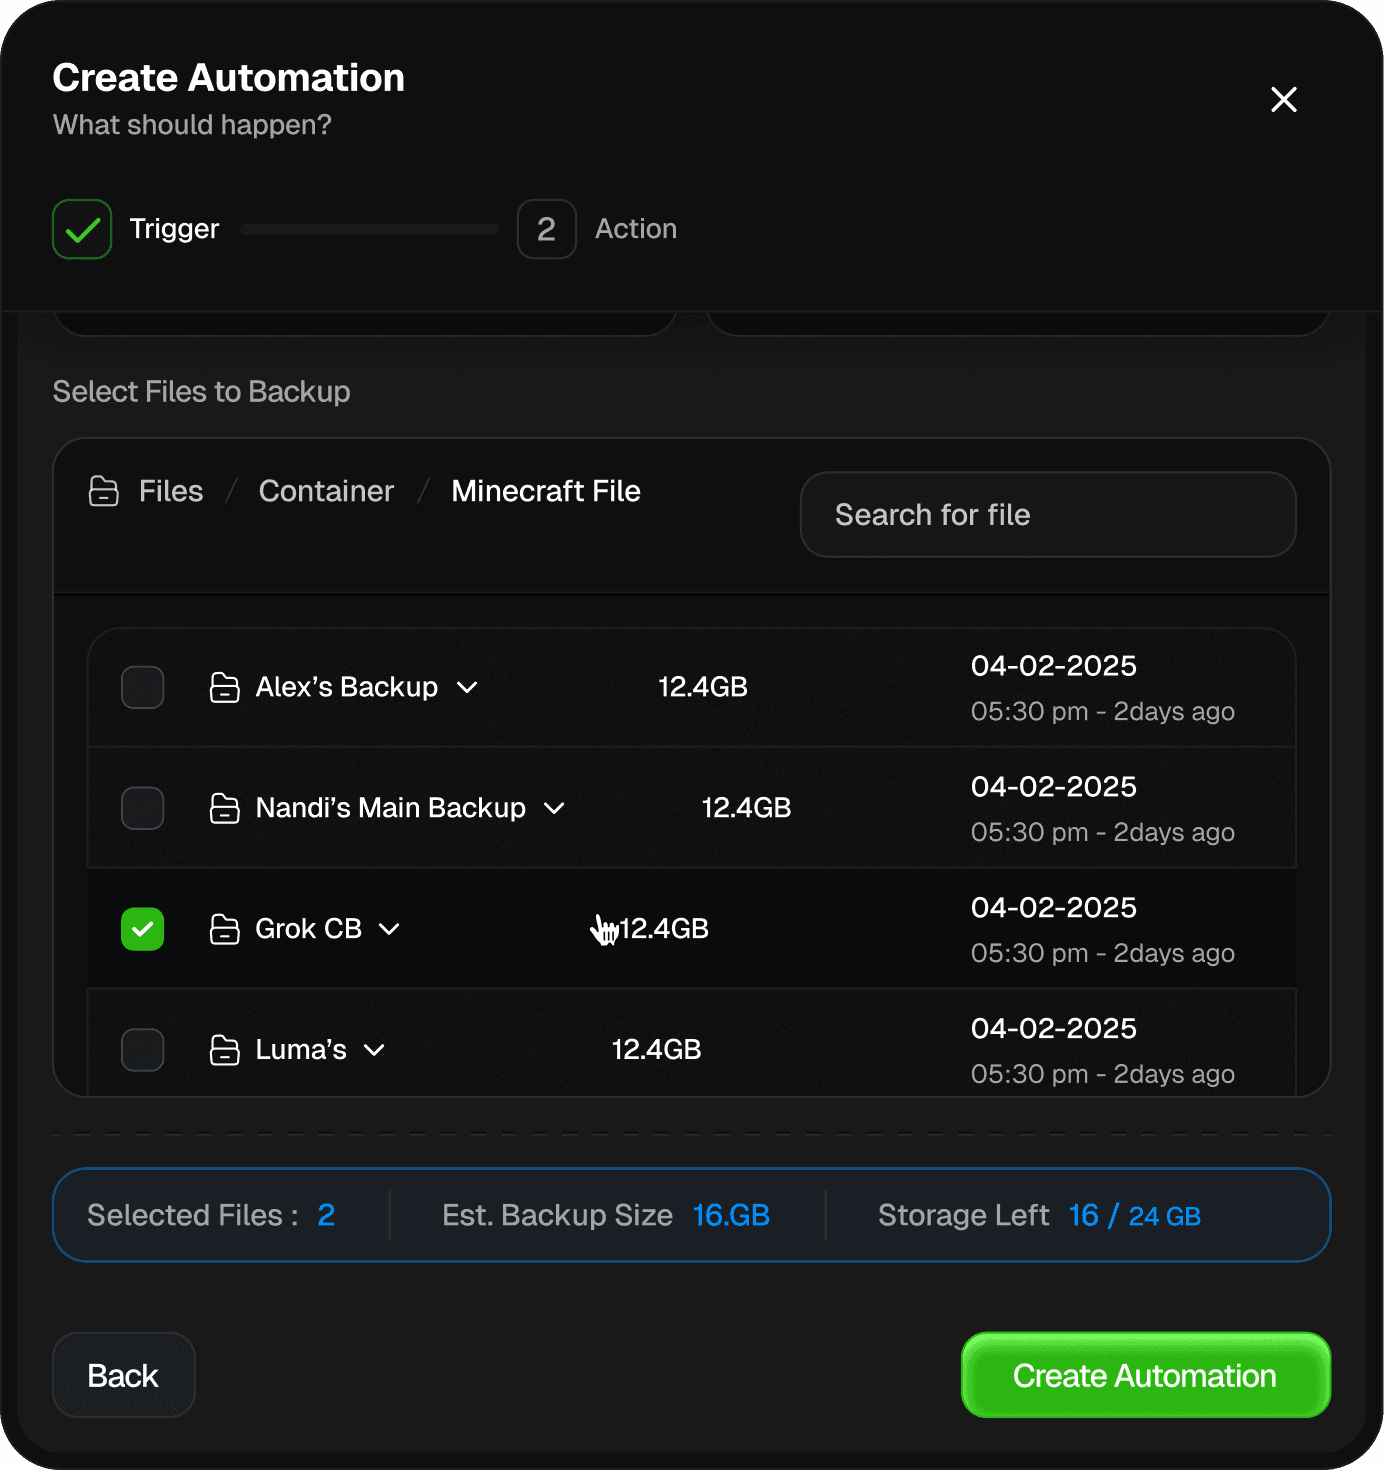Click the Search for file field

pyautogui.click(x=1048, y=515)
